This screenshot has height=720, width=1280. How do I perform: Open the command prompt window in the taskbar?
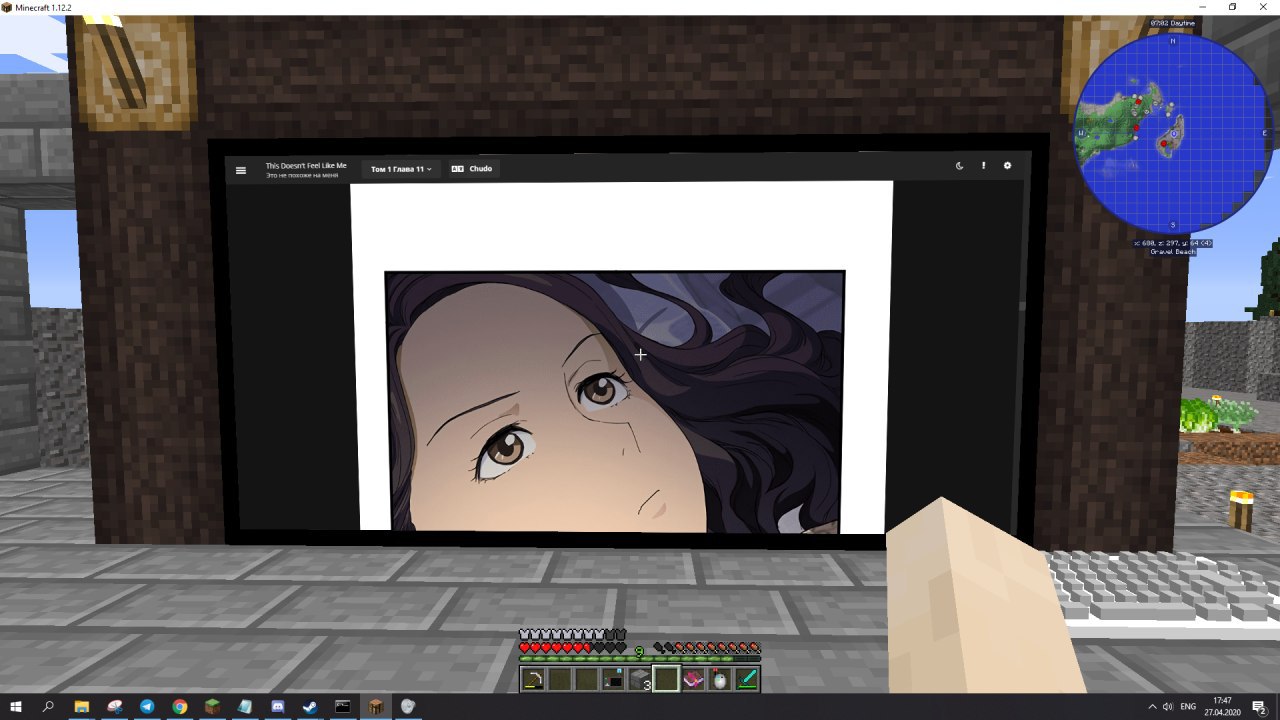pyautogui.click(x=342, y=706)
